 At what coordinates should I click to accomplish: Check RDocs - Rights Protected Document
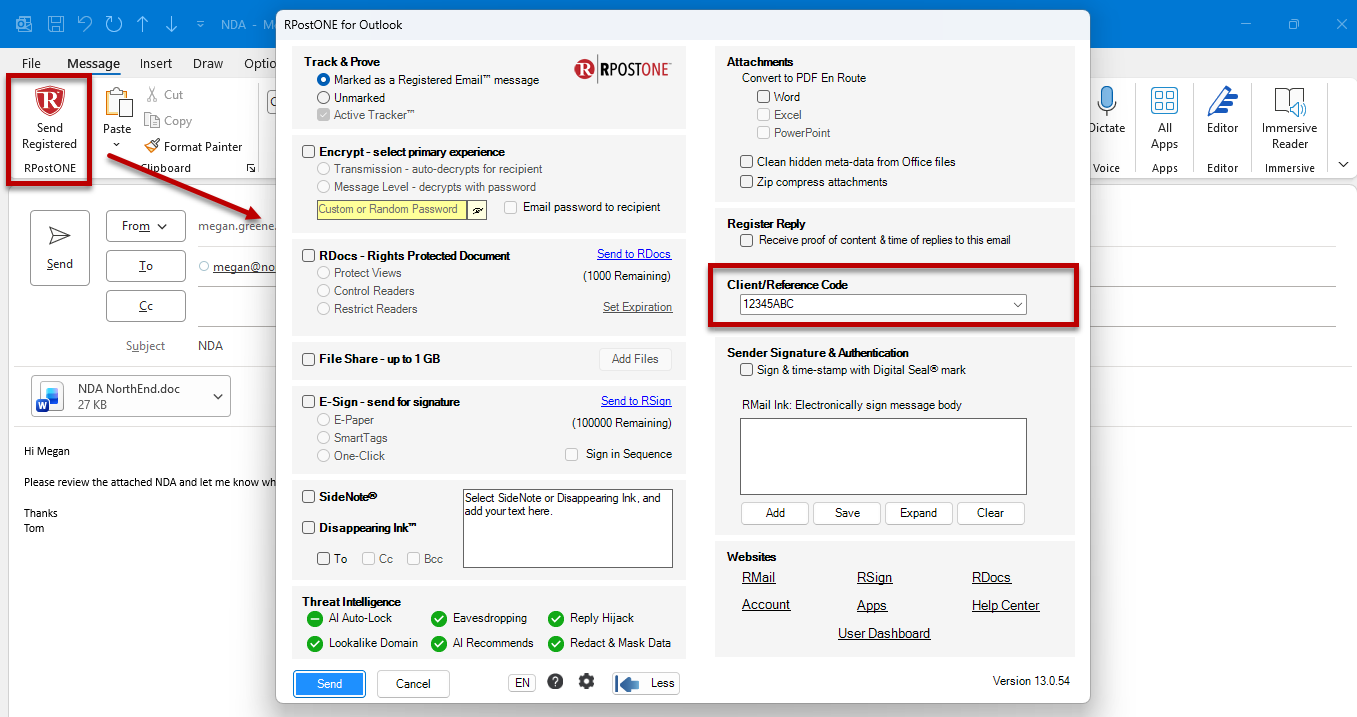point(309,256)
